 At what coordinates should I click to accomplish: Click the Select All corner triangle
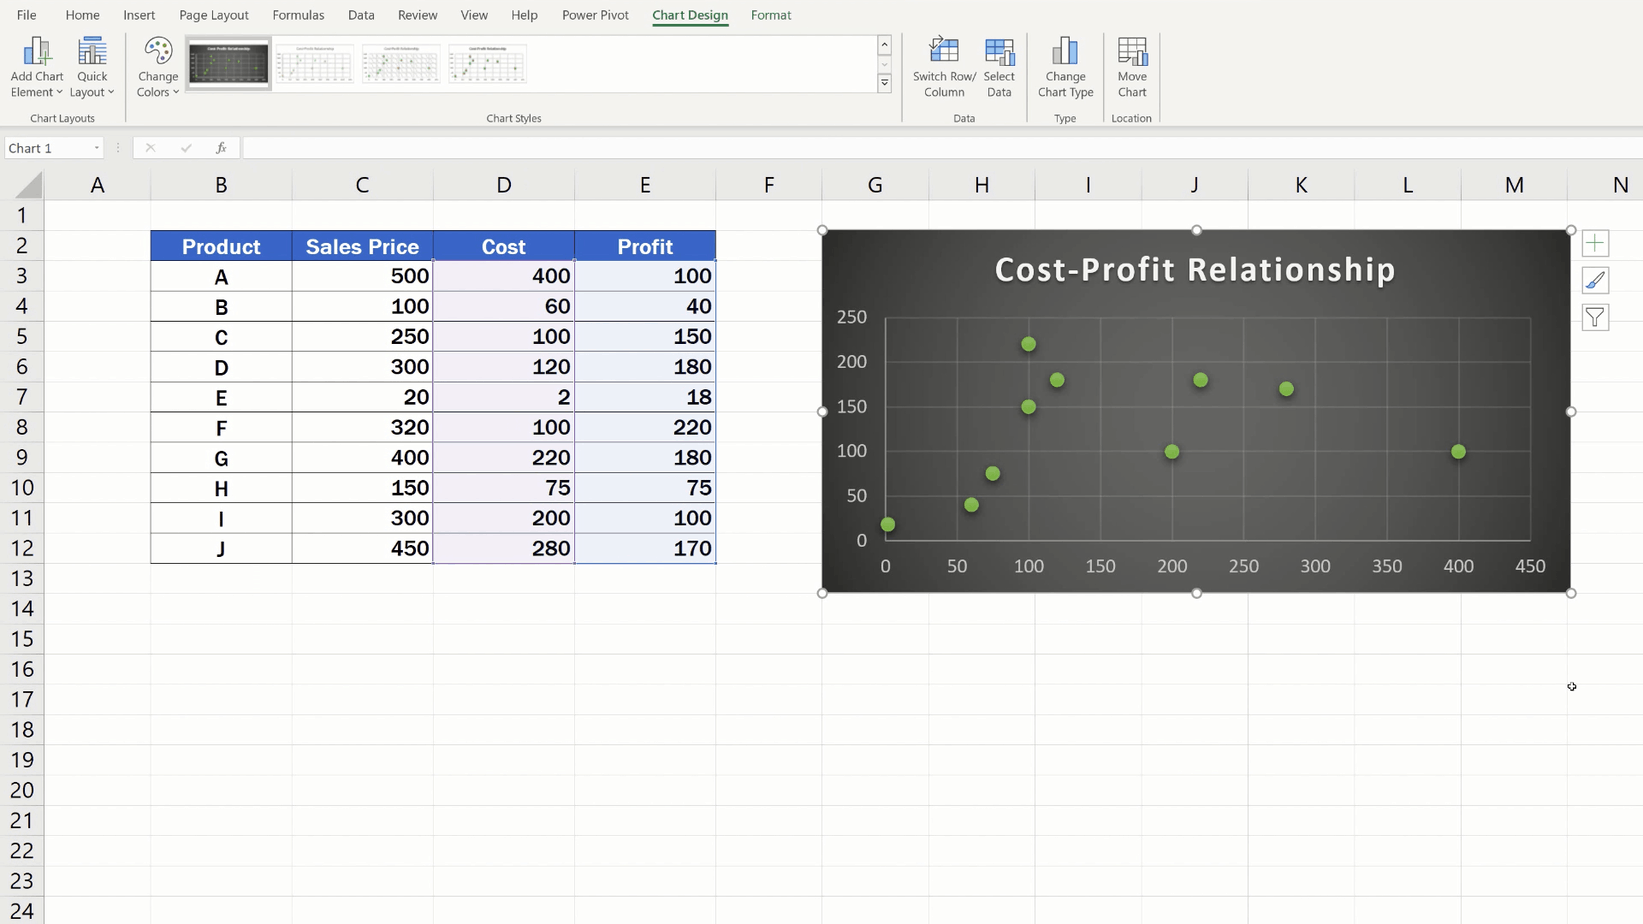click(29, 185)
